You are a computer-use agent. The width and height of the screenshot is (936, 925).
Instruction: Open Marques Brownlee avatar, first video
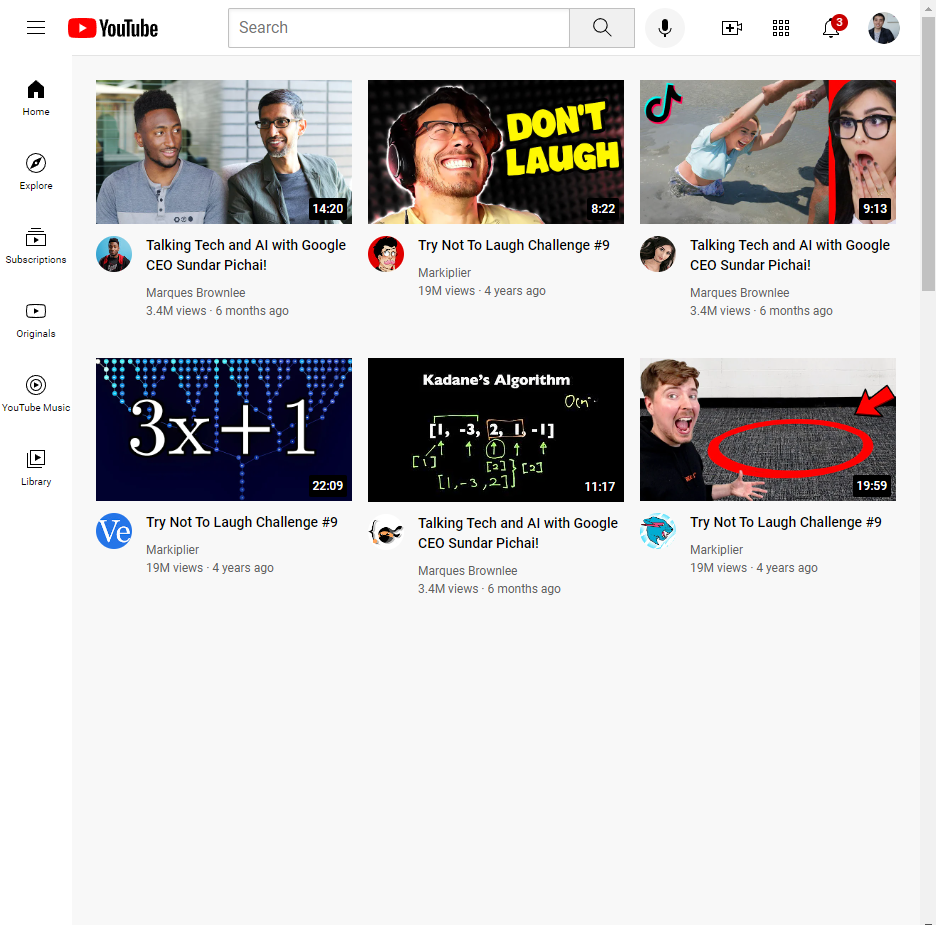(x=114, y=254)
